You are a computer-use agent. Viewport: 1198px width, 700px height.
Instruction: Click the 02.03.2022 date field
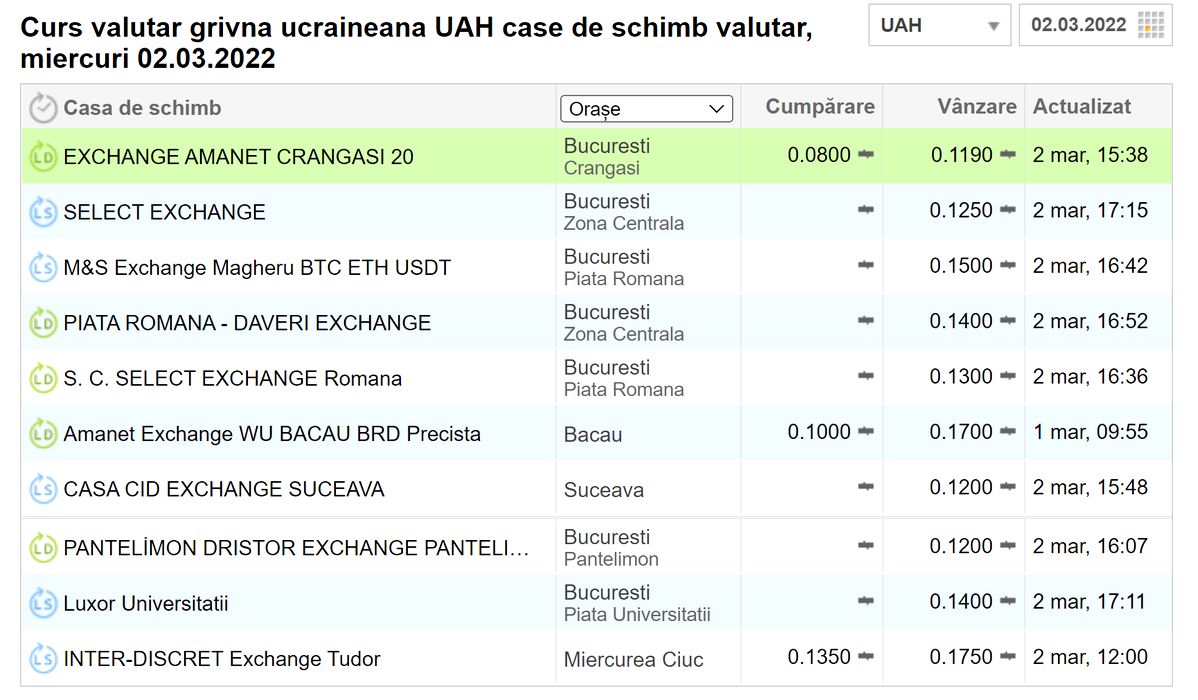tap(1078, 25)
